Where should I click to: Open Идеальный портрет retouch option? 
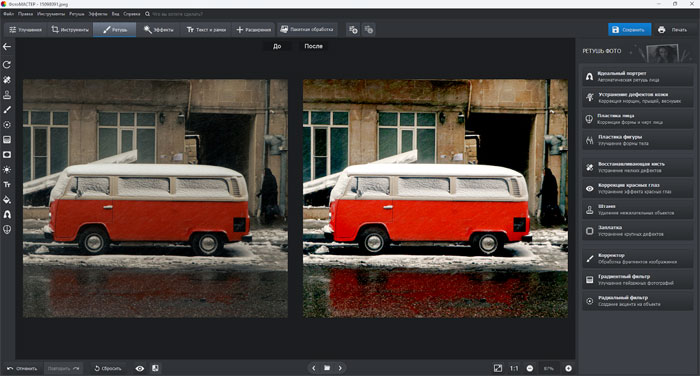[x=638, y=76]
